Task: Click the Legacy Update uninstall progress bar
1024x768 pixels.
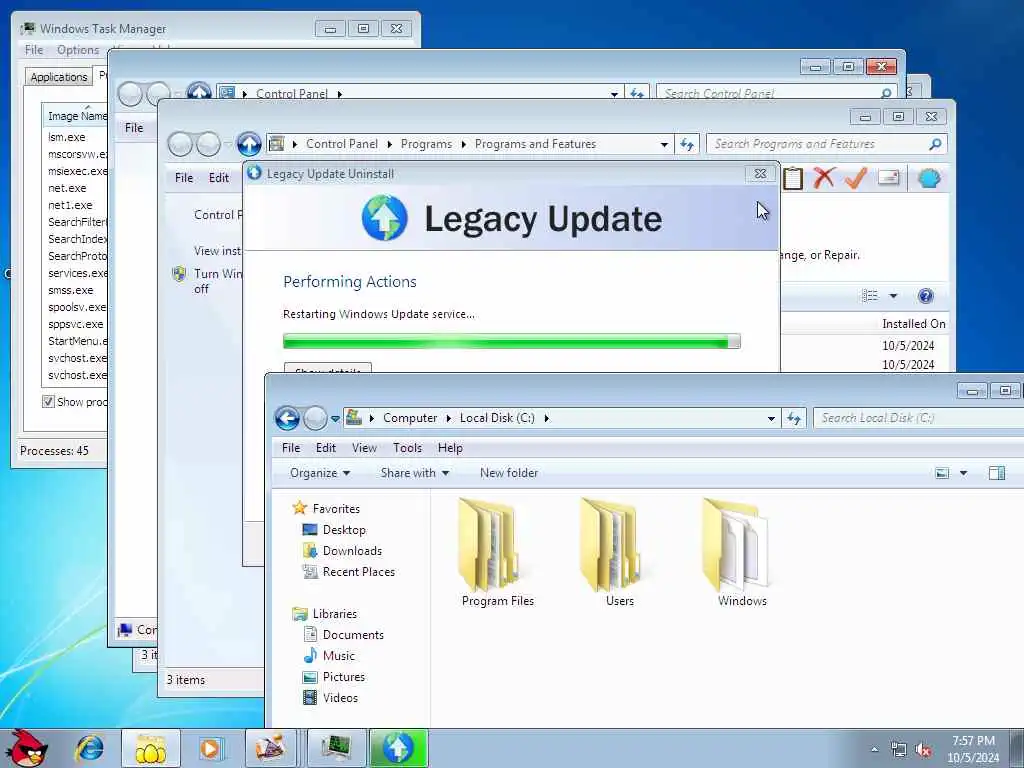Action: [511, 341]
